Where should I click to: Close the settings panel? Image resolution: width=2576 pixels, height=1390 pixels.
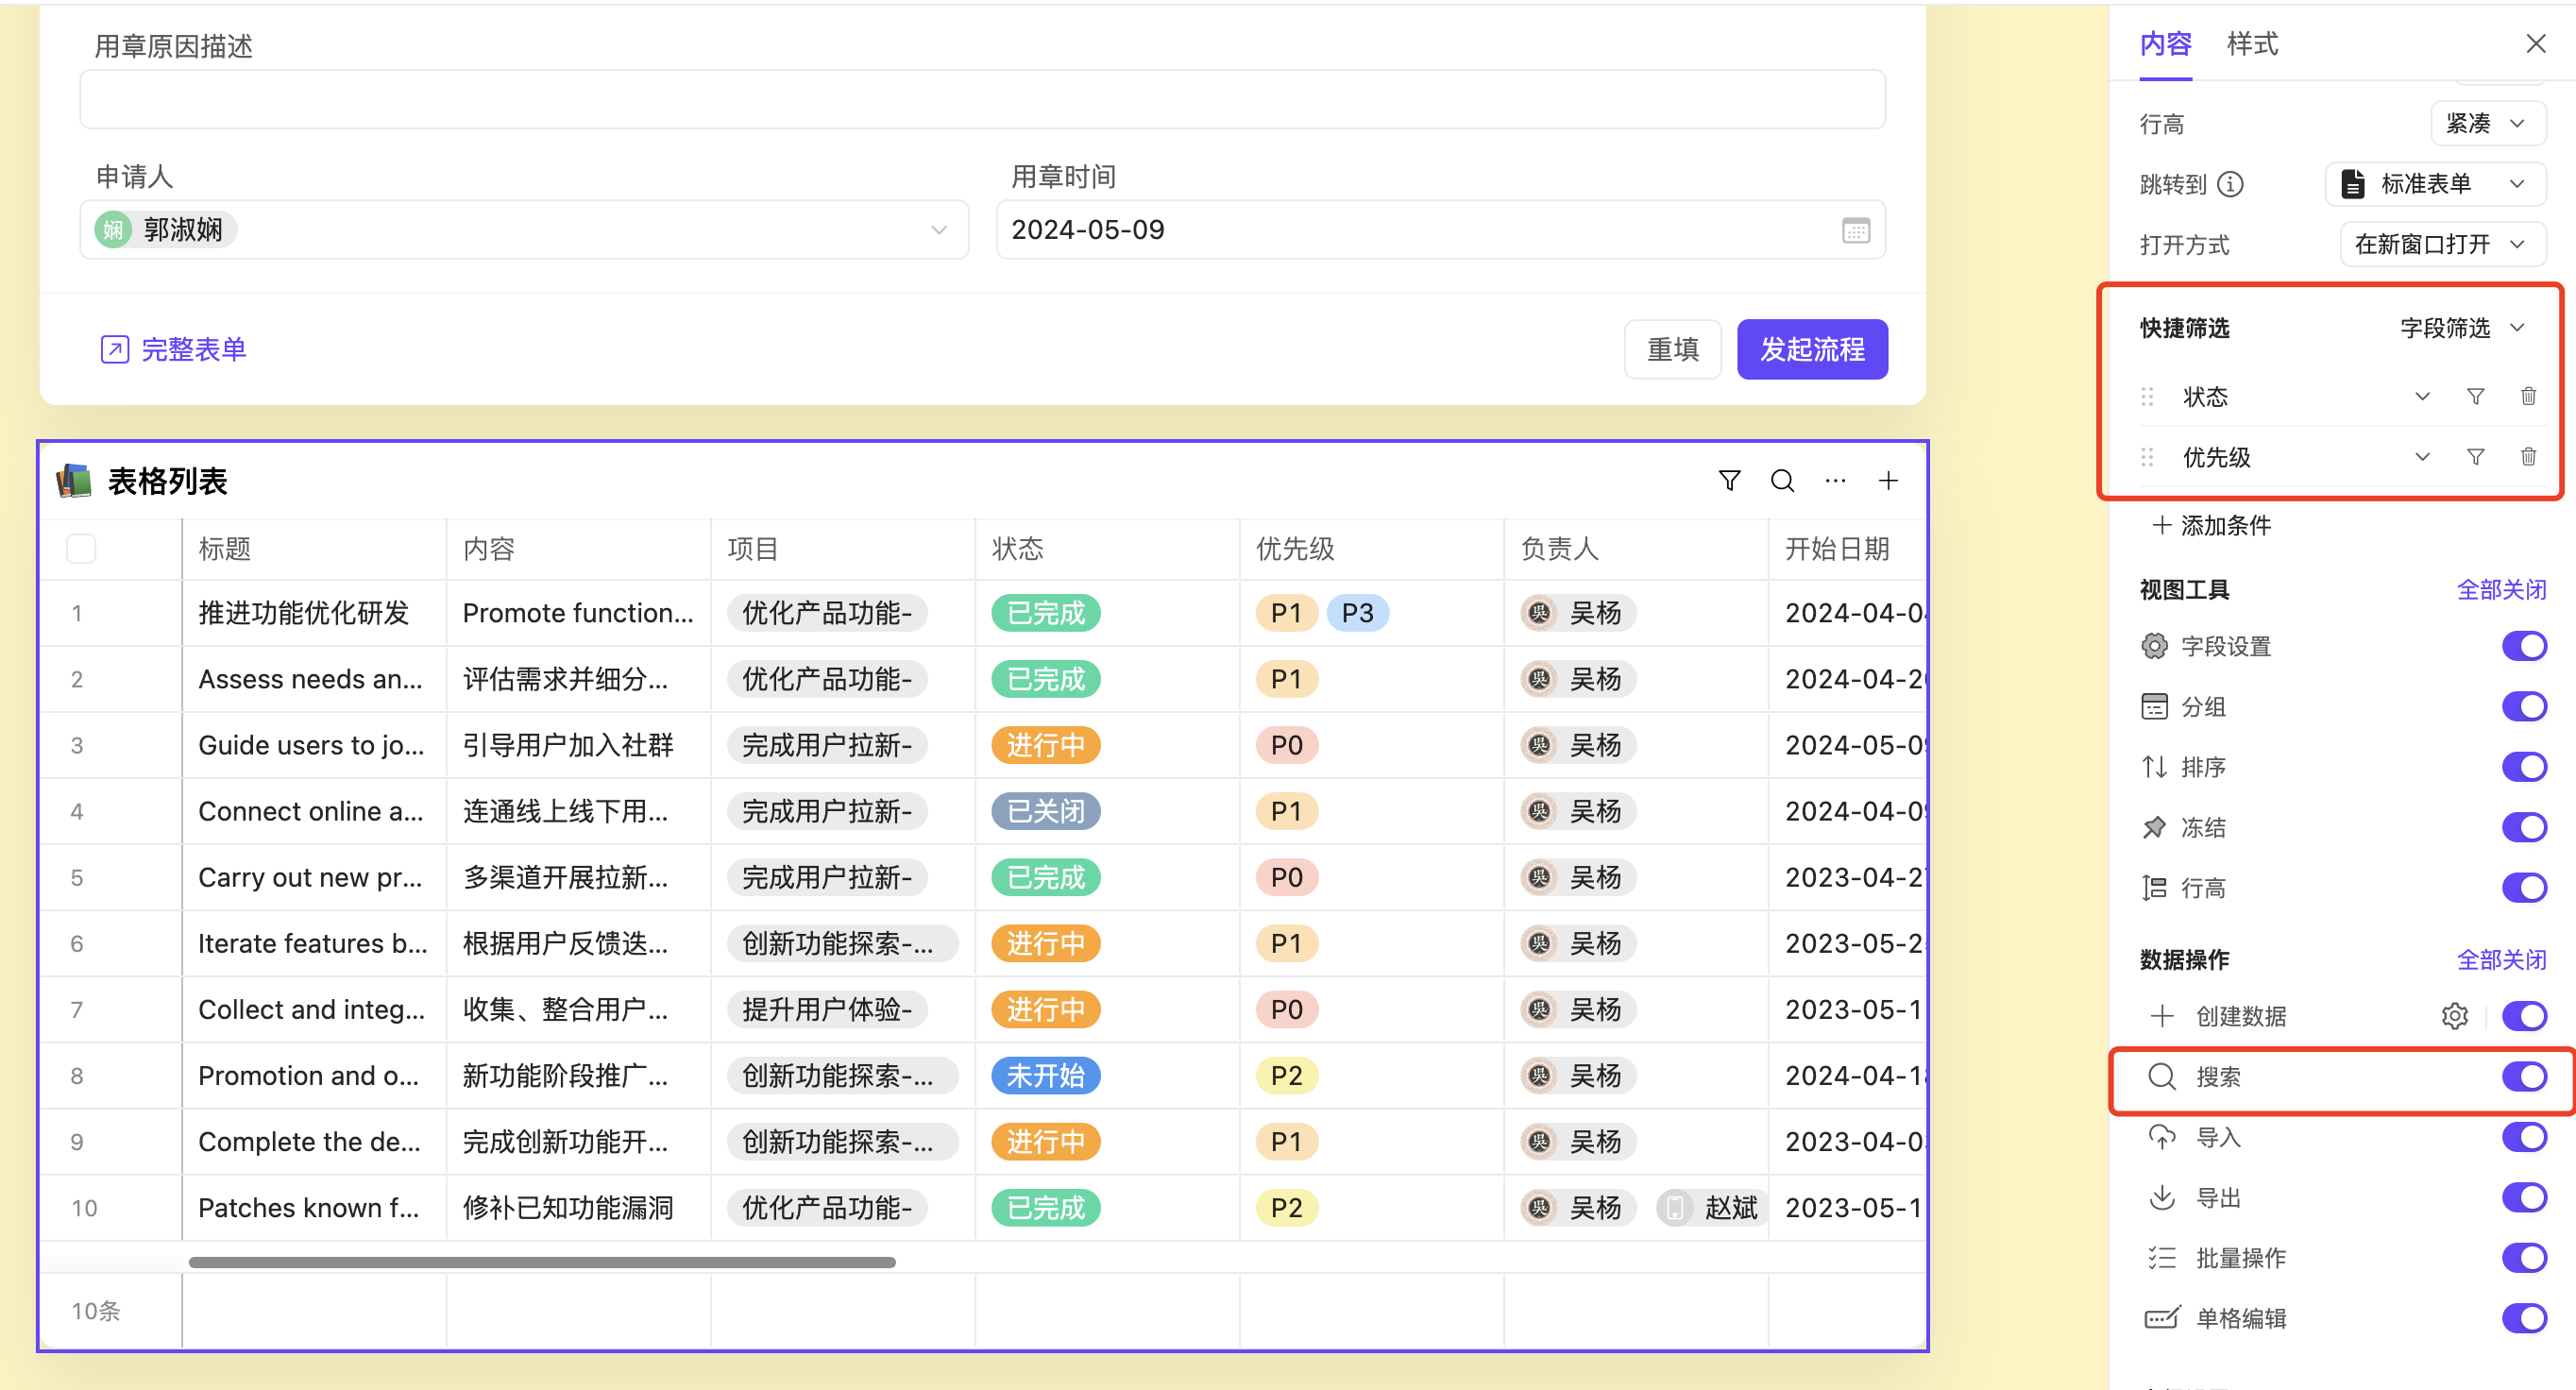(x=2535, y=44)
